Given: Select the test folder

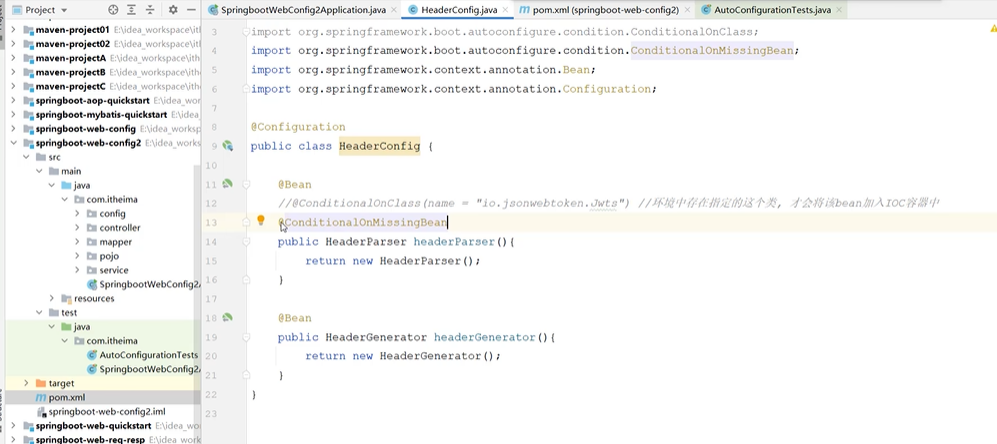Looking at the screenshot, I should [69, 312].
